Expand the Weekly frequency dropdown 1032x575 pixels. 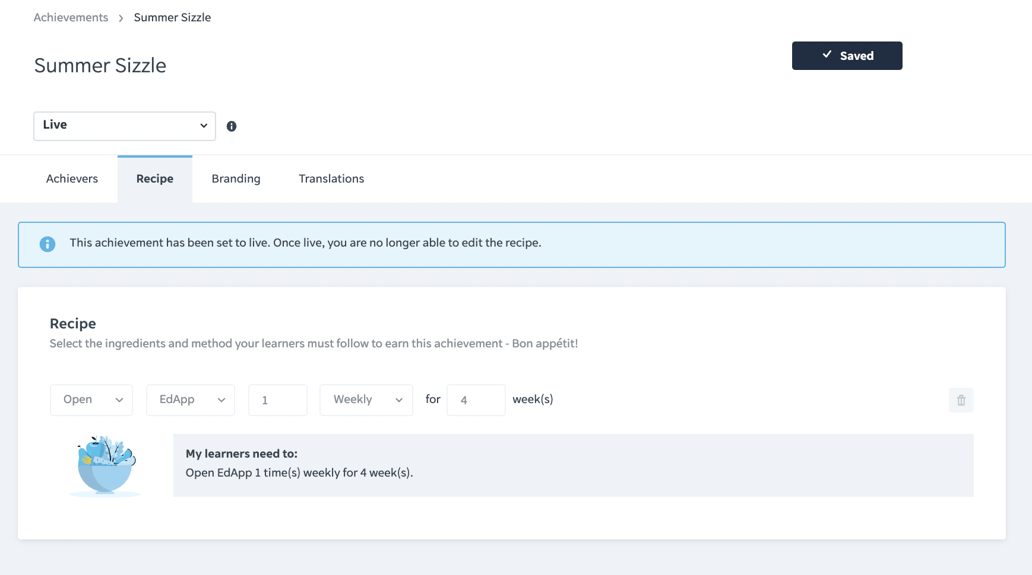coord(366,400)
